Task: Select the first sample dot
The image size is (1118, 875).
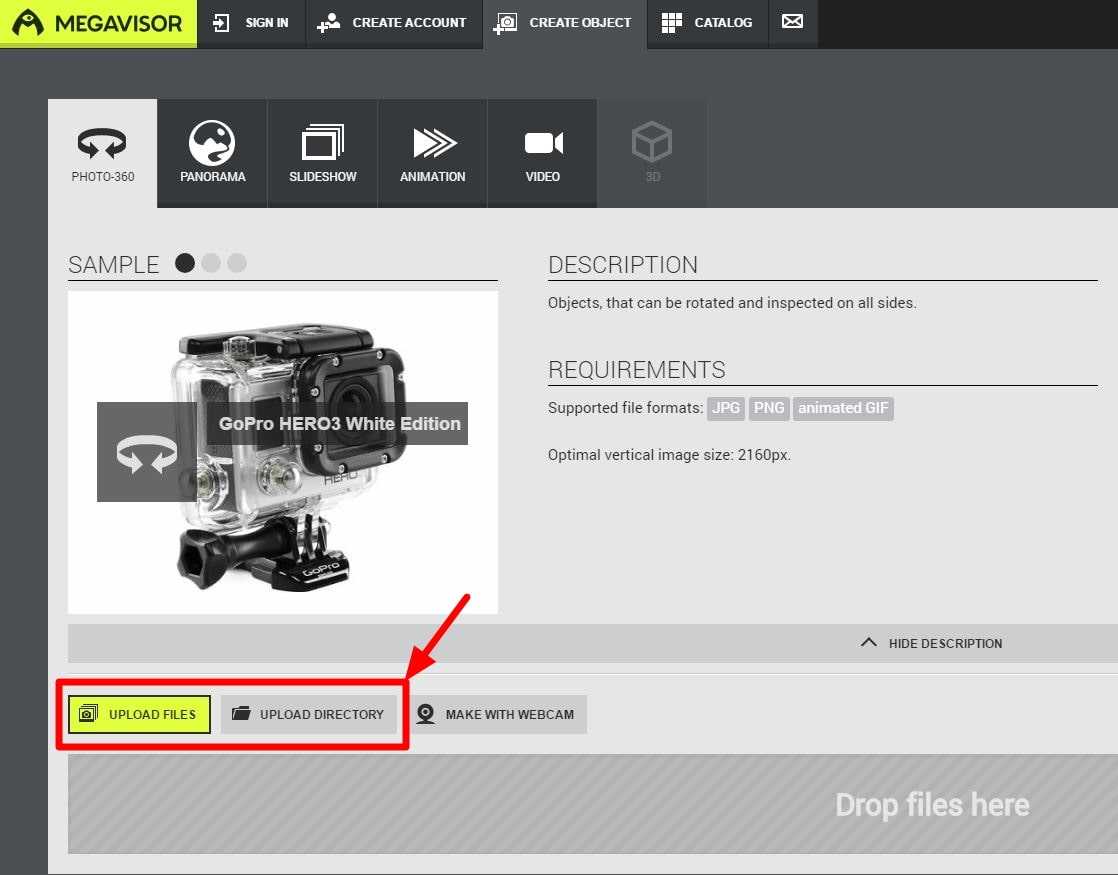Action: [185, 263]
